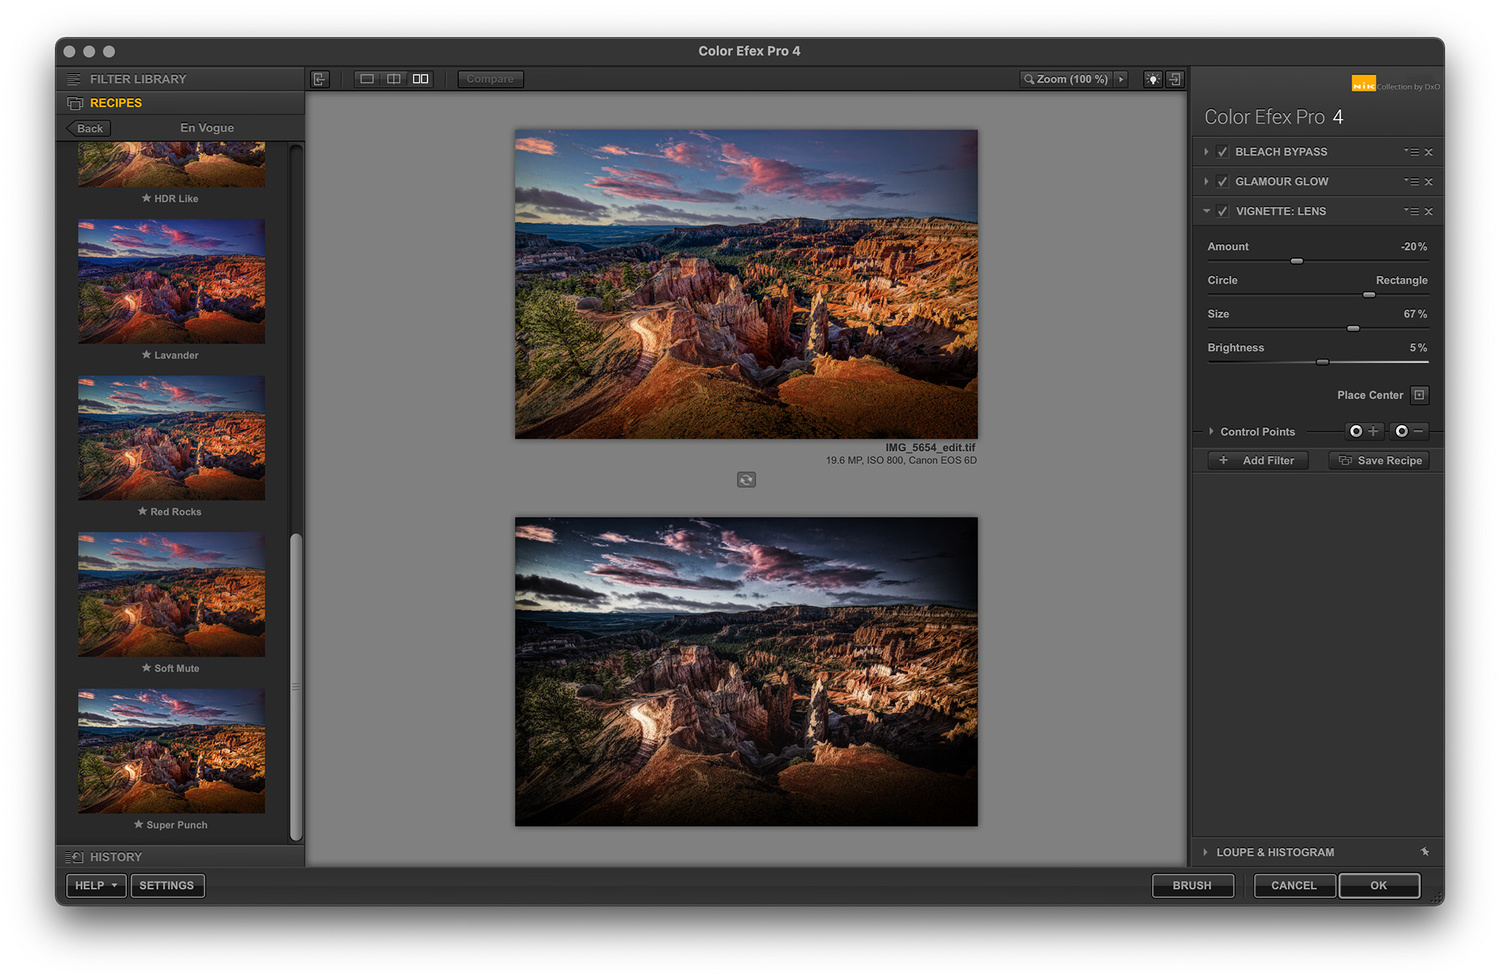Click the Add Filter button
The width and height of the screenshot is (1500, 979).
coord(1258,460)
